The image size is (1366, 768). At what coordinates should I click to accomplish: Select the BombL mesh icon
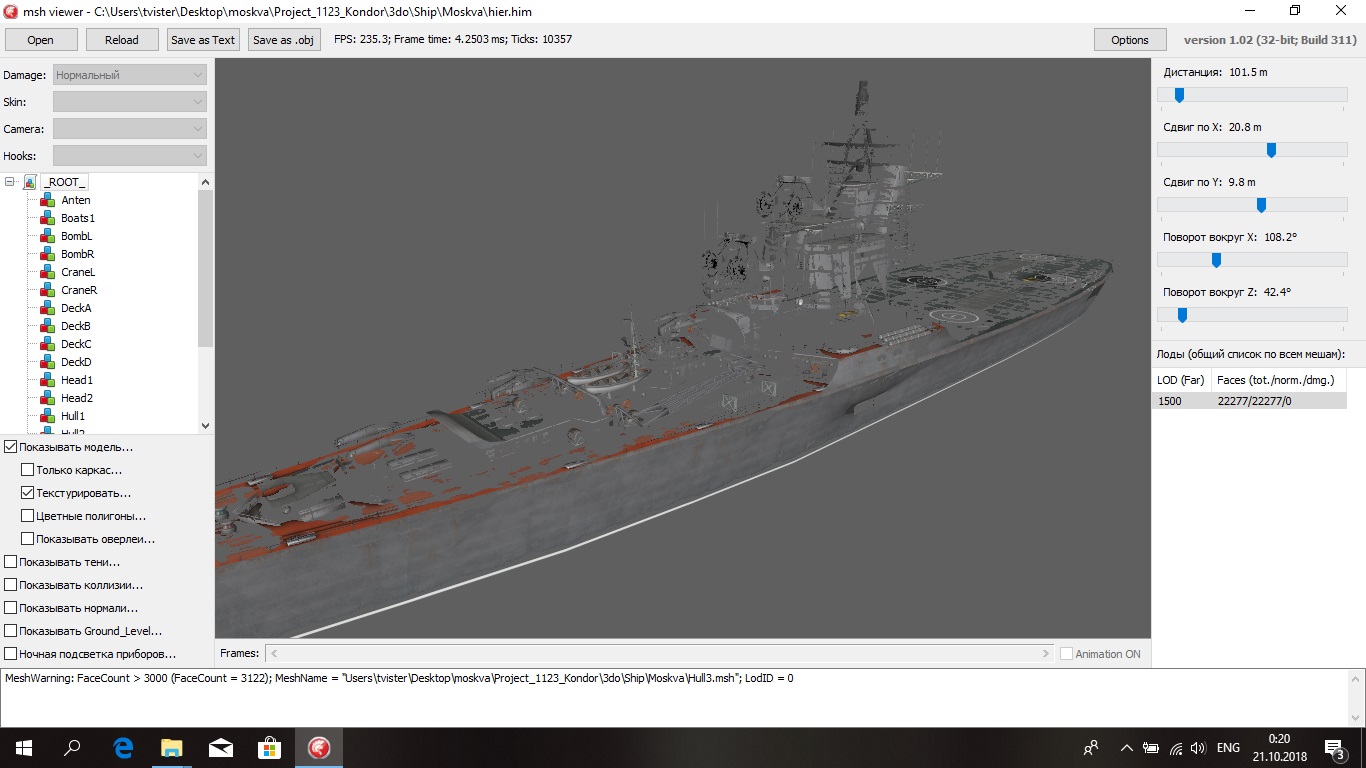48,236
